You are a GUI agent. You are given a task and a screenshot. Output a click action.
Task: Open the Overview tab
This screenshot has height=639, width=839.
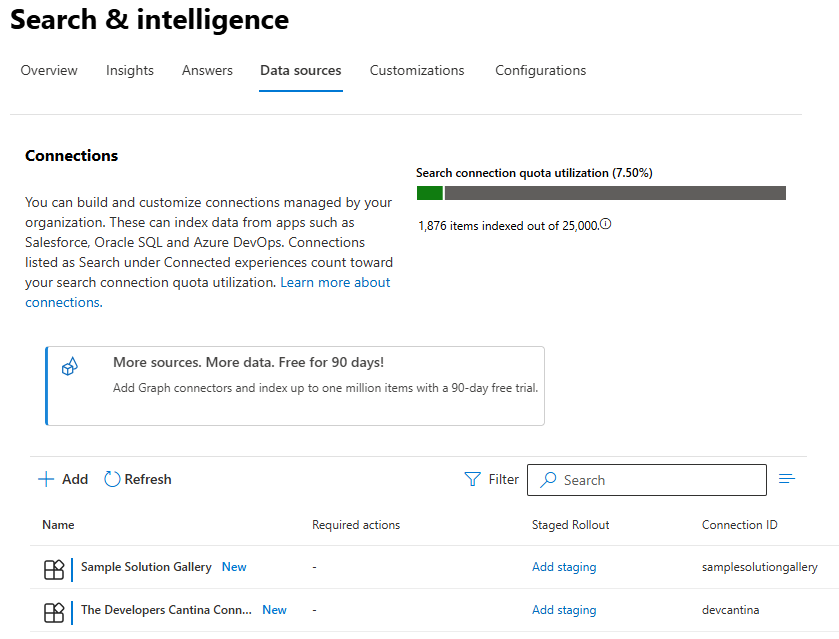coord(49,71)
